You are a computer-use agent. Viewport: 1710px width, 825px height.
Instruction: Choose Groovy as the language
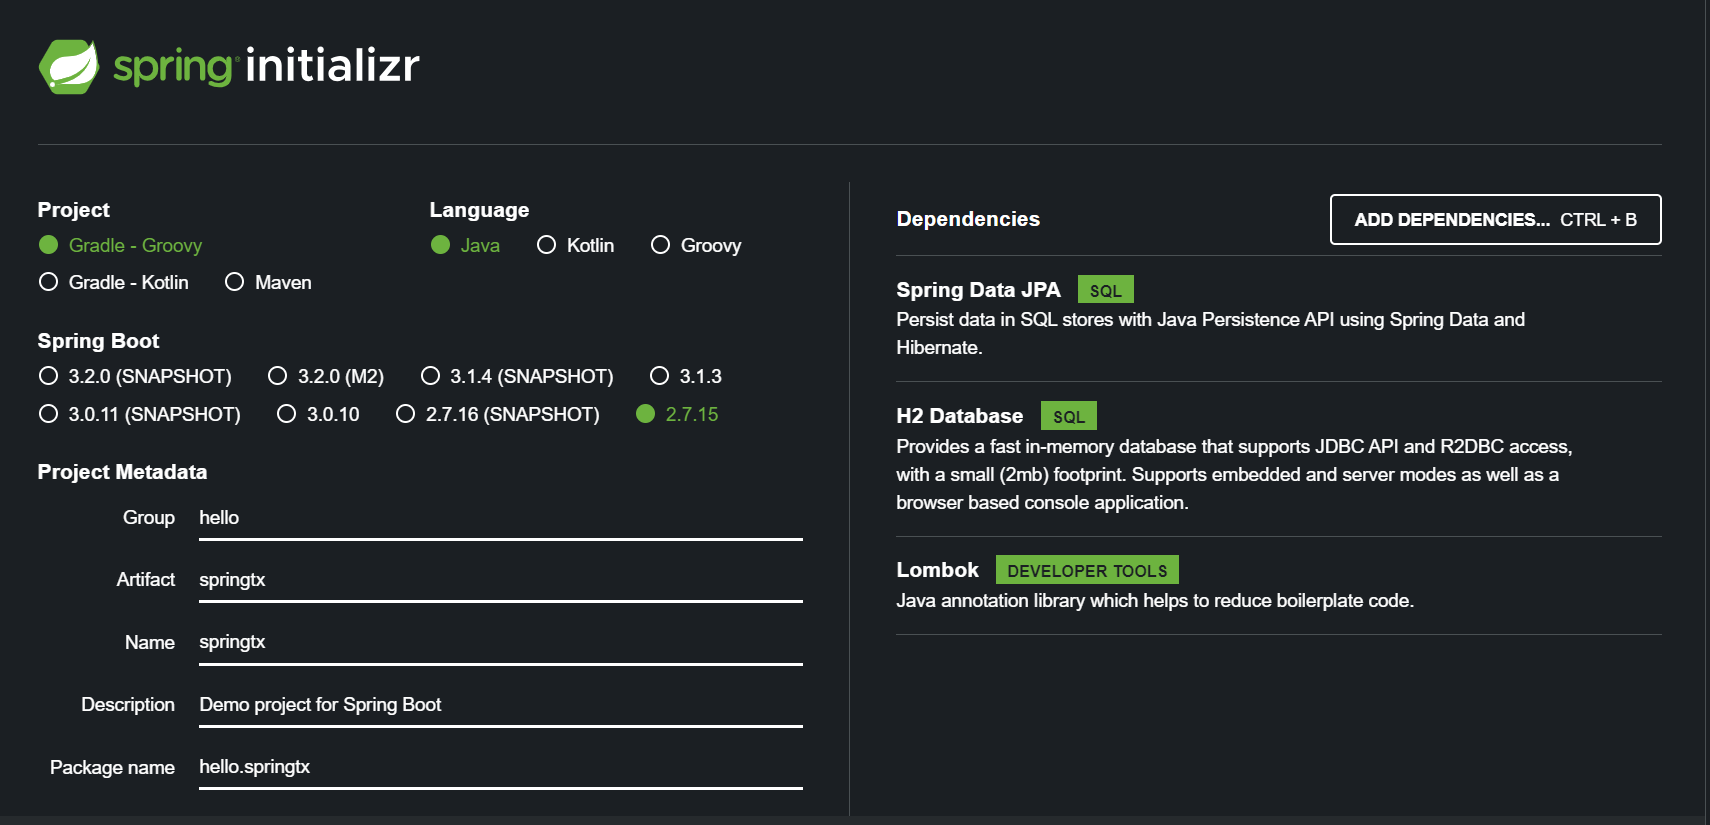click(x=661, y=245)
